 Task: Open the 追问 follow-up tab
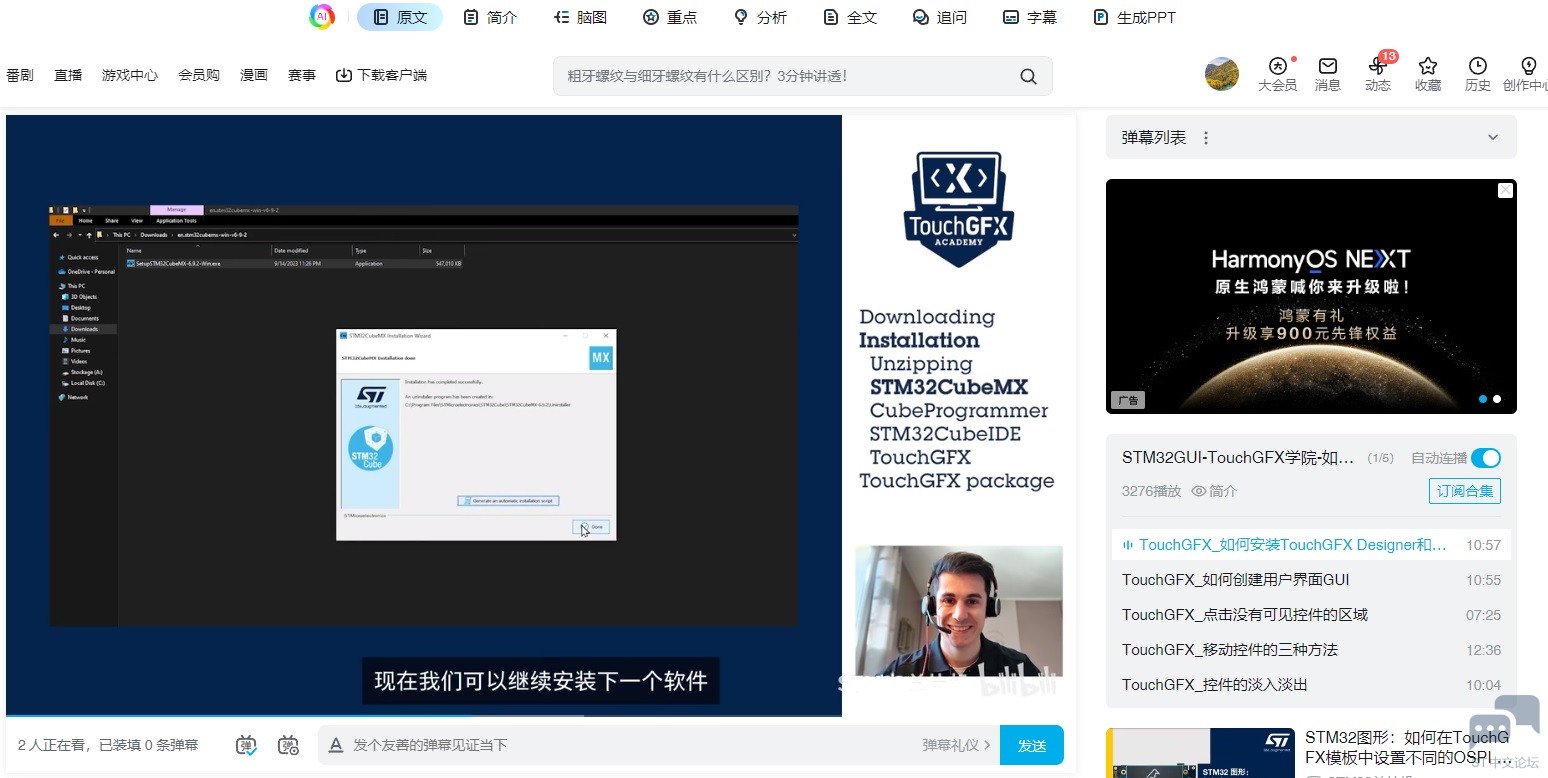point(940,17)
